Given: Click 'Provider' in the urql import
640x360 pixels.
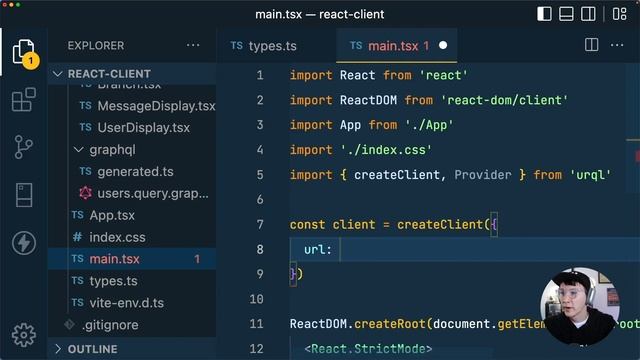Looking at the screenshot, I should (x=482, y=175).
